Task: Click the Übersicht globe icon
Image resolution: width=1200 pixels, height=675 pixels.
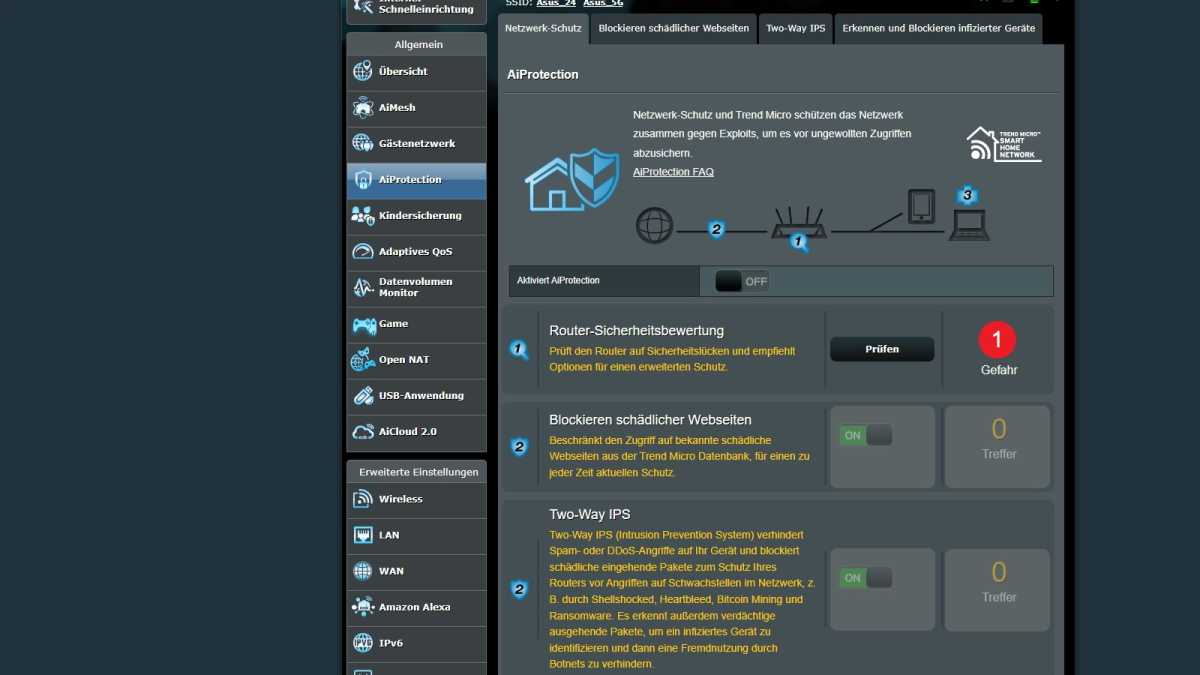Action: (x=363, y=72)
